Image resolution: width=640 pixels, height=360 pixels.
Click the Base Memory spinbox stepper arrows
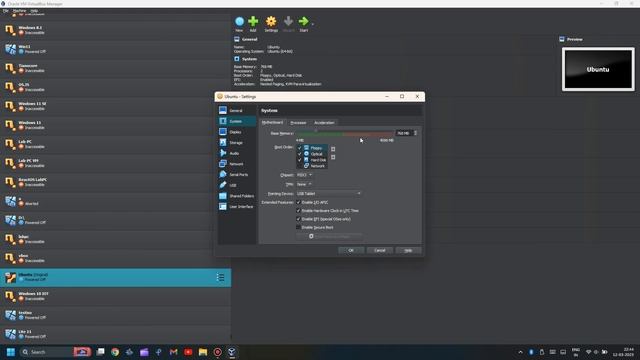416,133
